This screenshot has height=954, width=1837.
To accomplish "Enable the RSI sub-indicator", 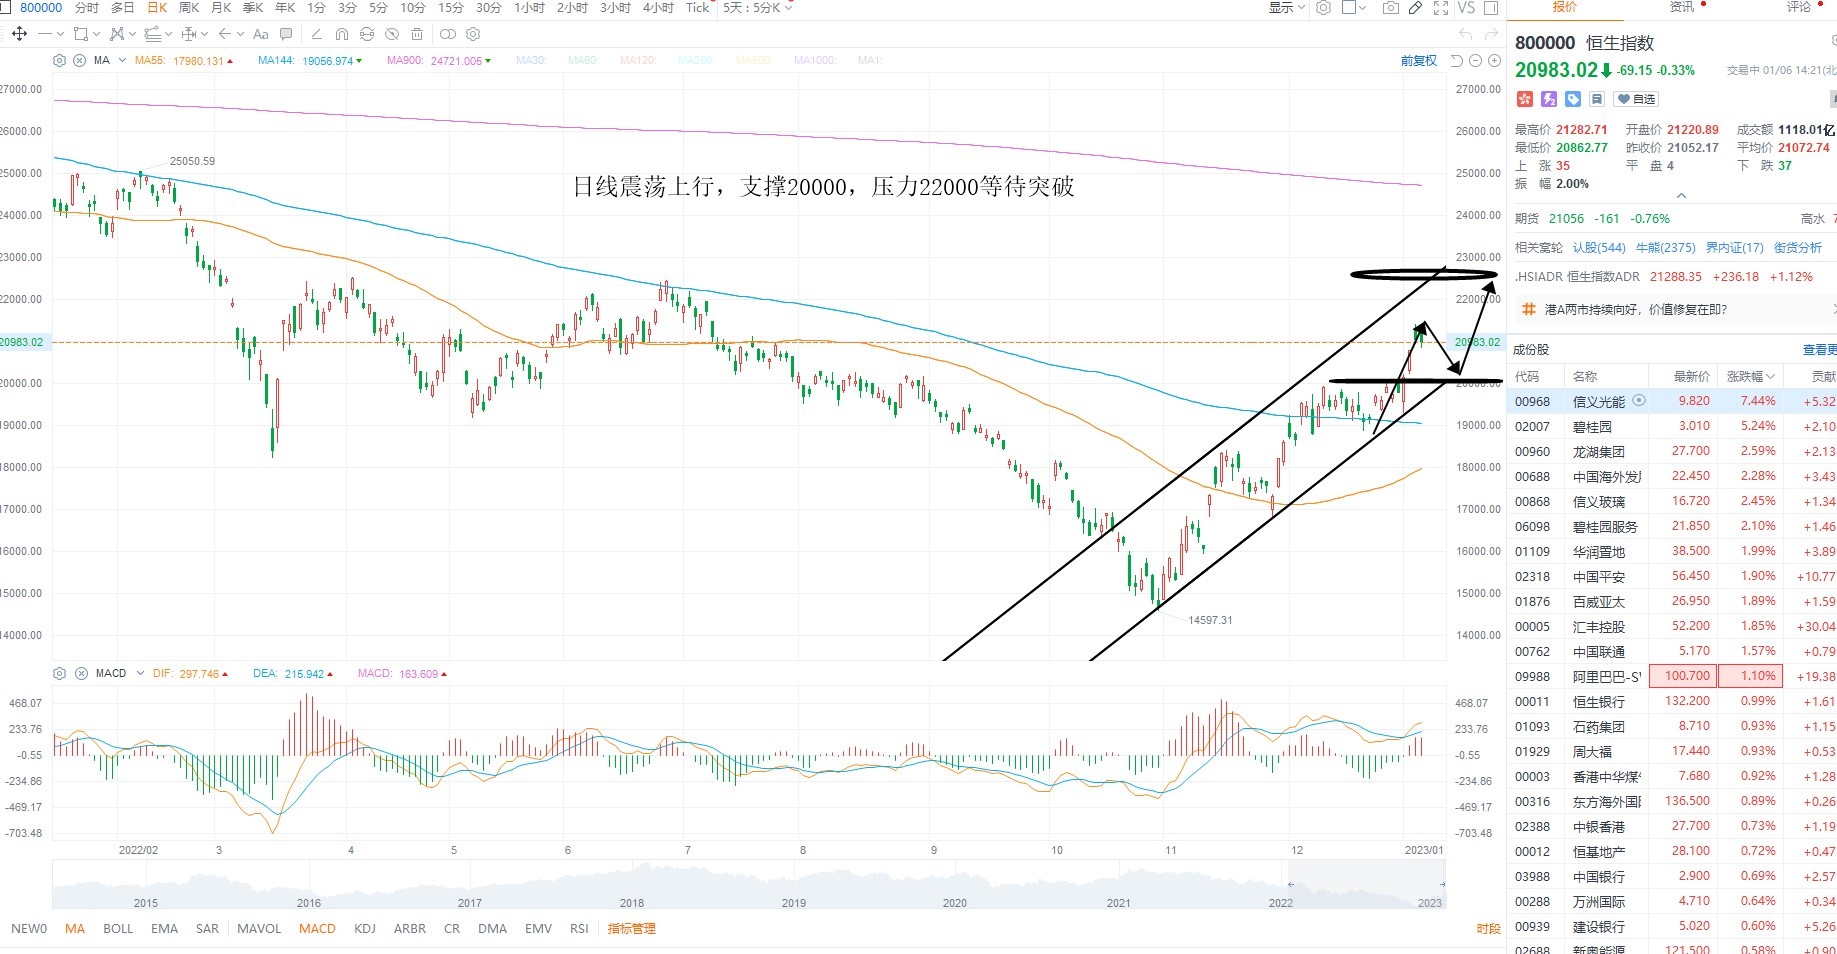I will (579, 928).
